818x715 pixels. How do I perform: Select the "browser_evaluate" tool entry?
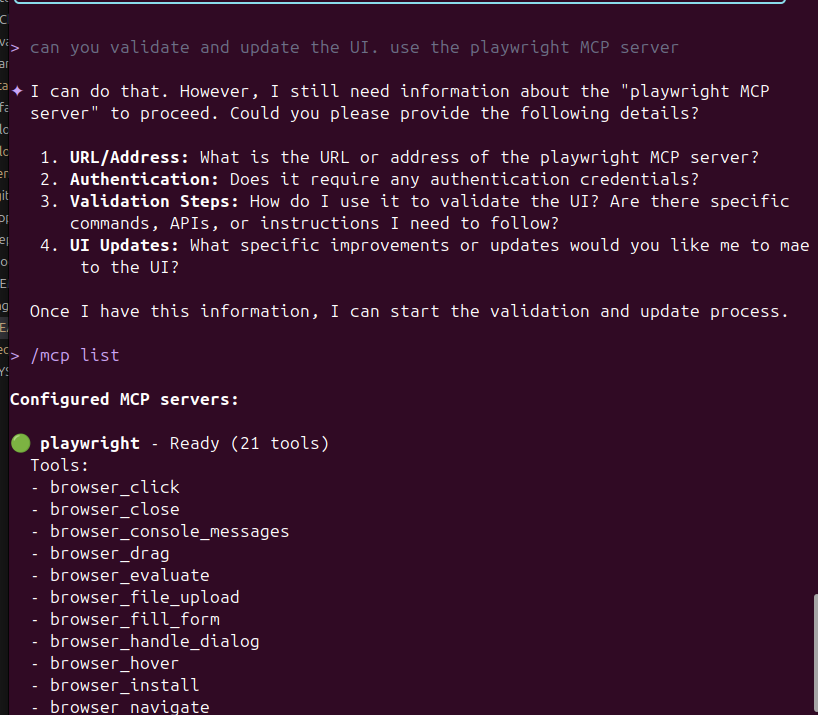[x=130, y=575]
